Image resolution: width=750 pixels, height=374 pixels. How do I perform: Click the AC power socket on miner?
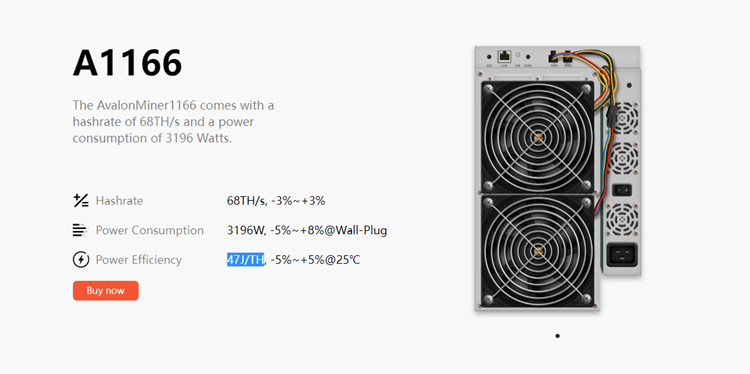point(622,255)
